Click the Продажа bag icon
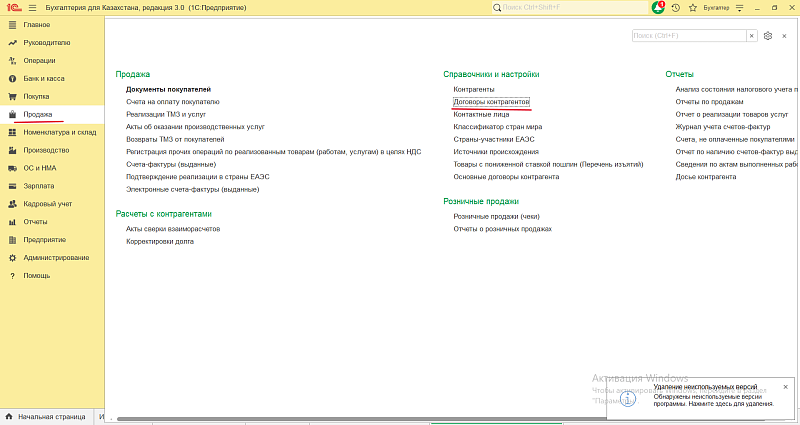800x425 pixels. (x=13, y=114)
